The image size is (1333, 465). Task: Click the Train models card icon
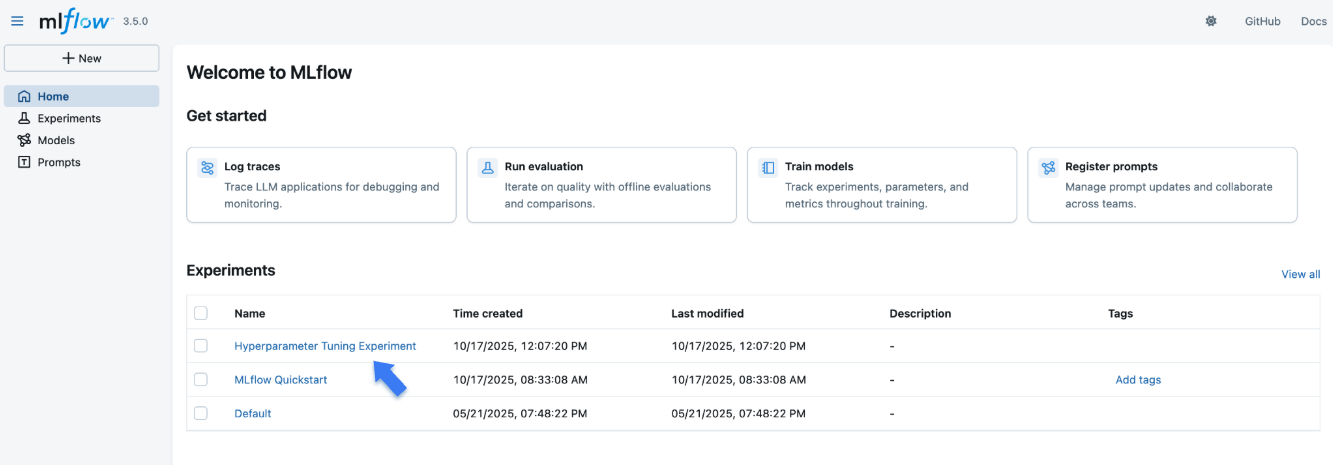coord(768,168)
